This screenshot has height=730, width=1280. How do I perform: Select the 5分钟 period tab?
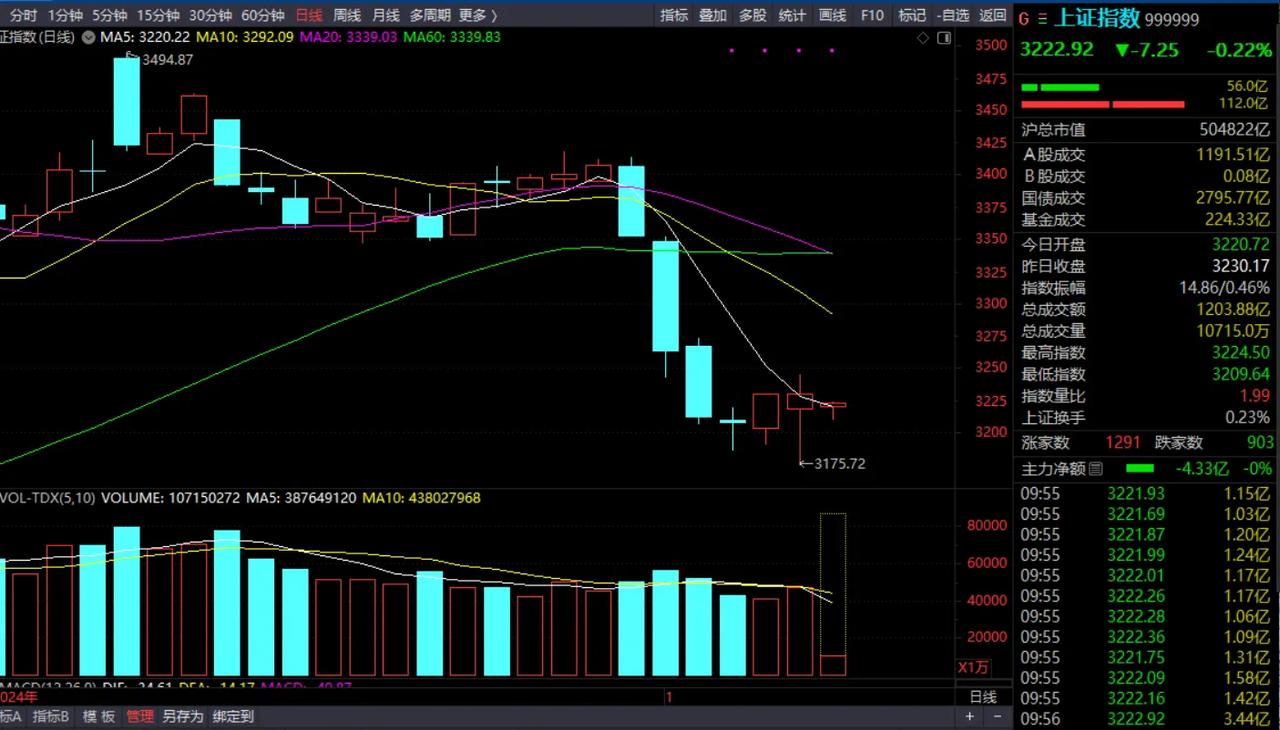coord(109,15)
